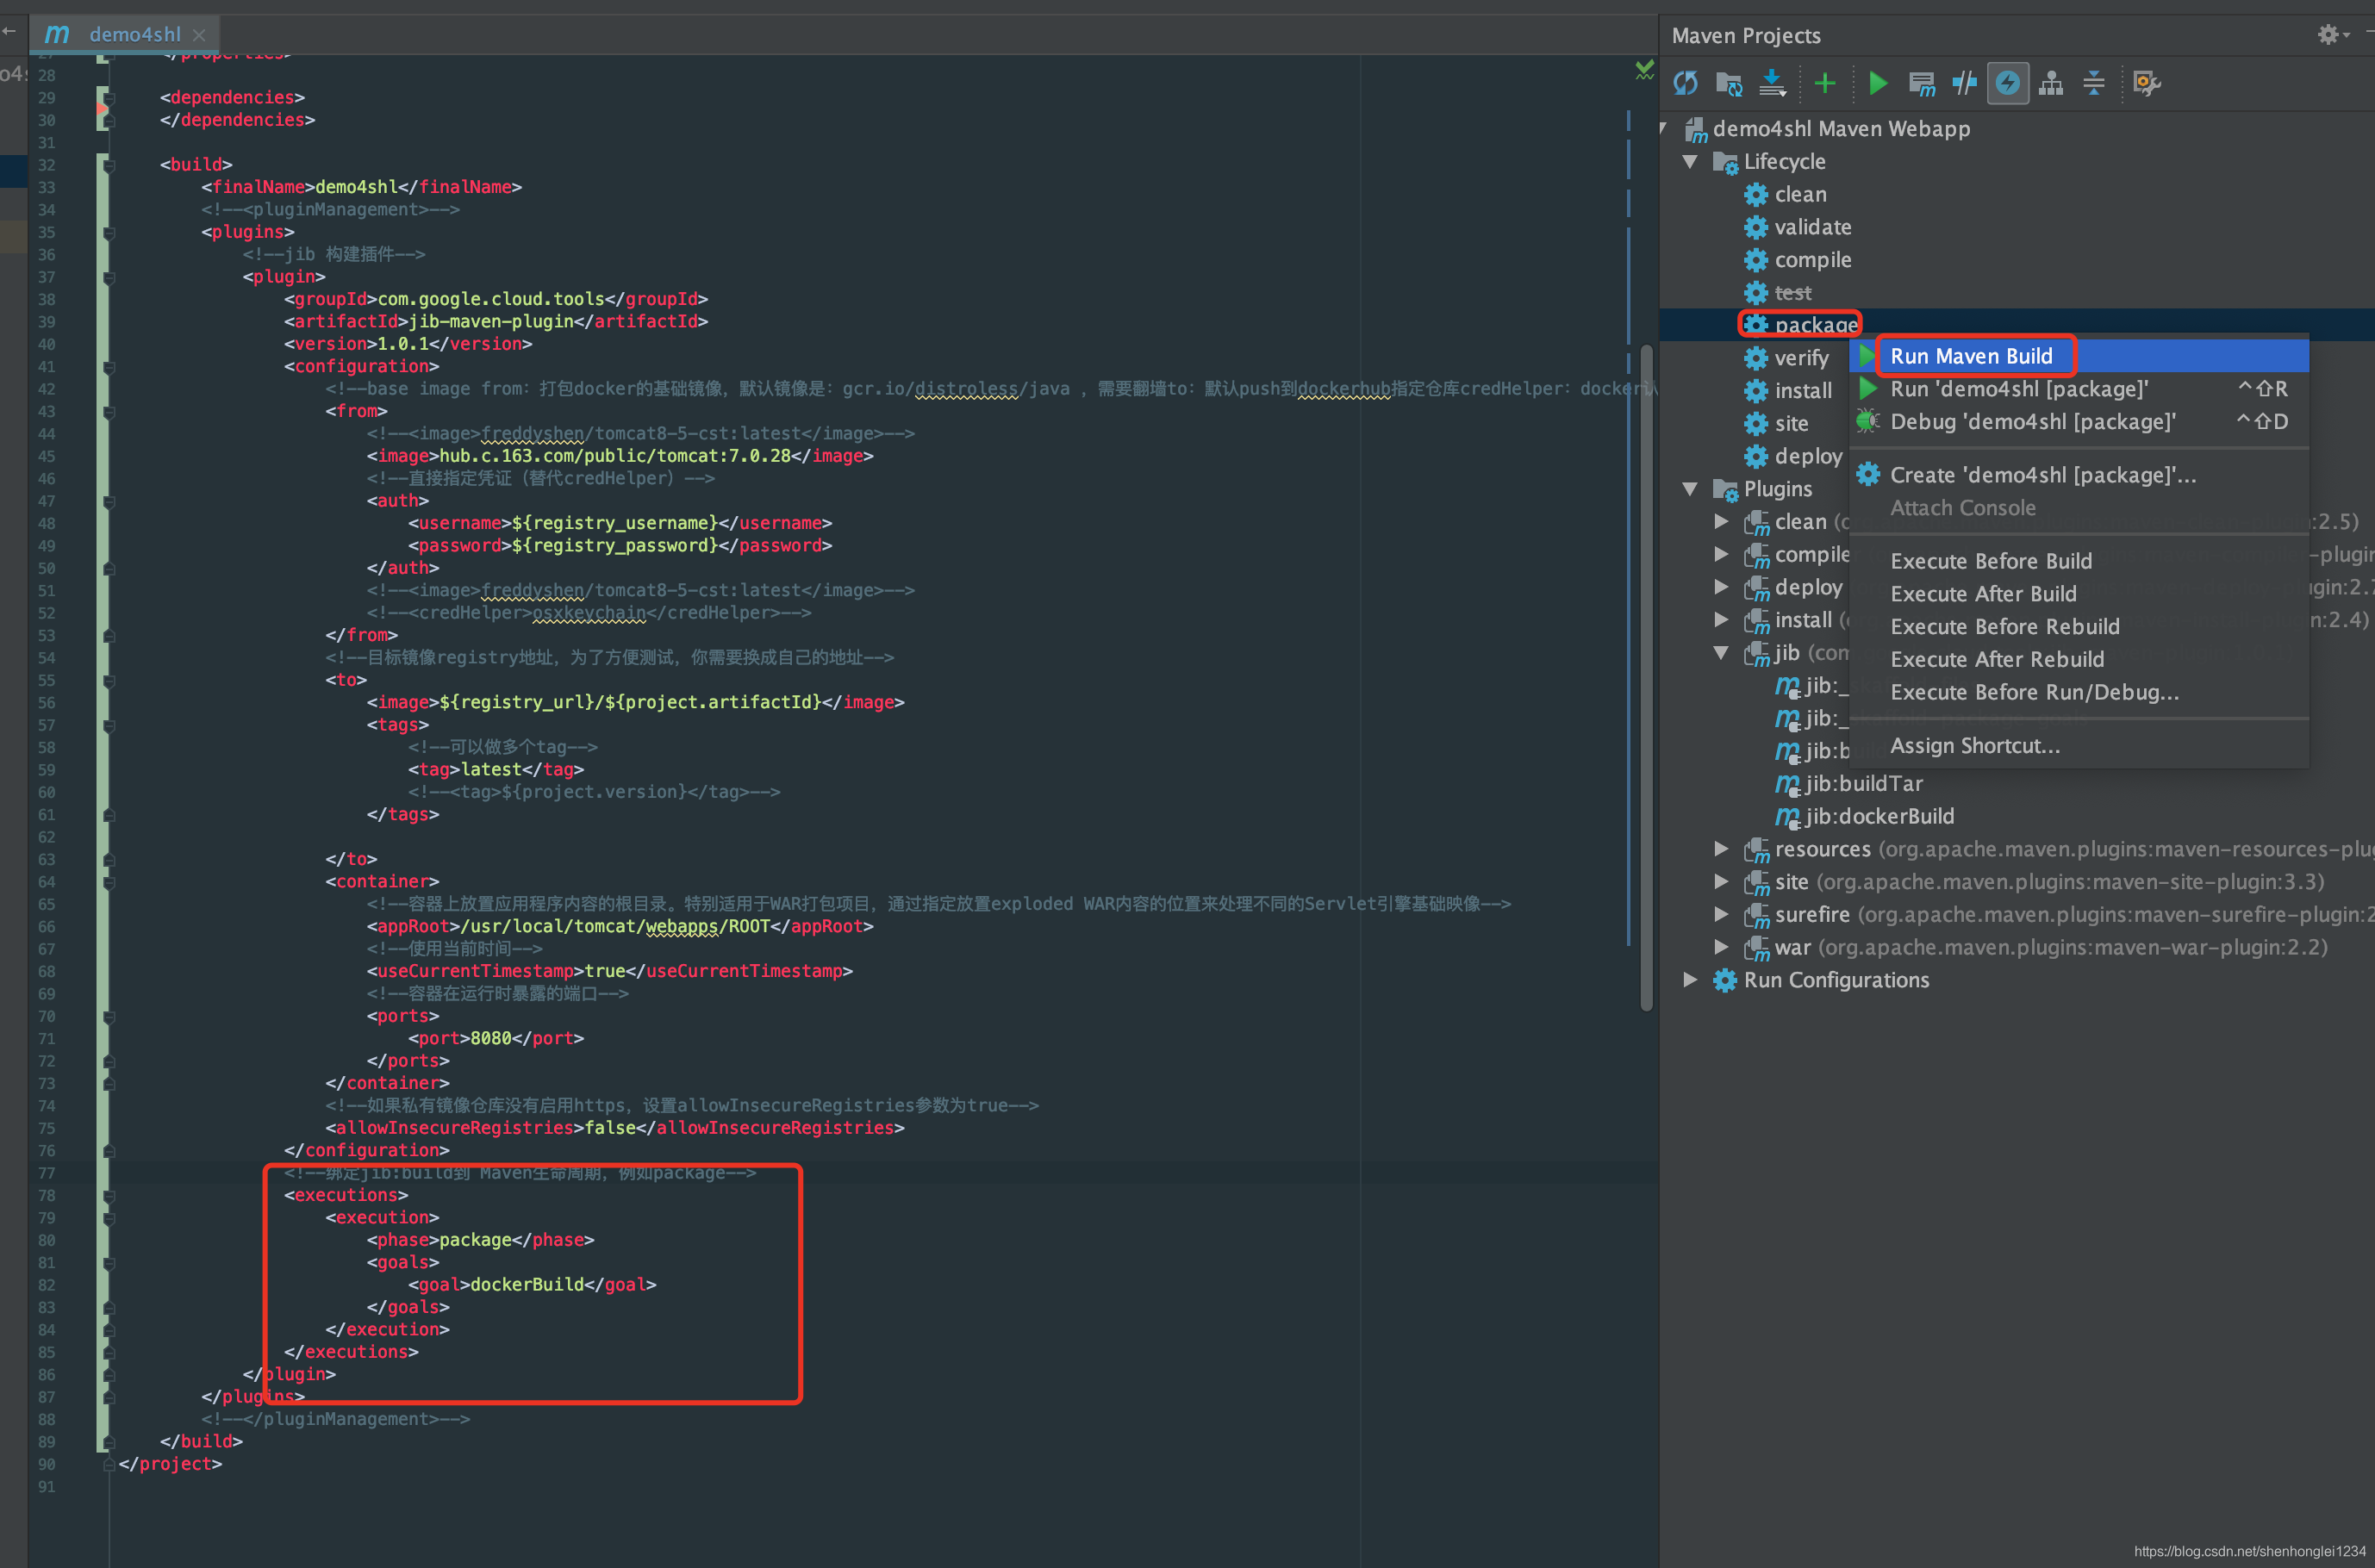Viewport: 2375px width, 1568px height.
Task: Add a Maven project with green plus
Action: 1825,83
